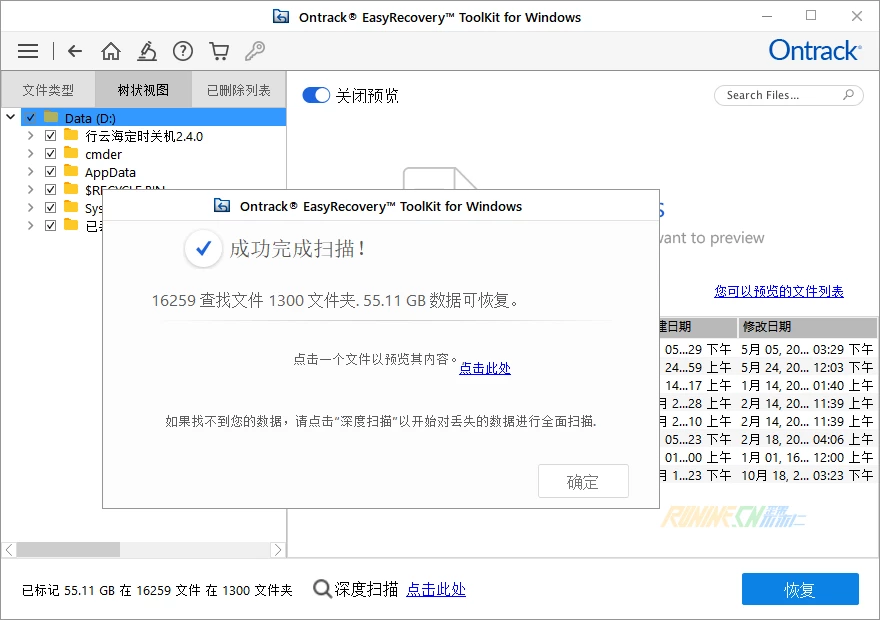The image size is (880, 620).
Task: Click the microscope tools icon
Action: click(147, 51)
